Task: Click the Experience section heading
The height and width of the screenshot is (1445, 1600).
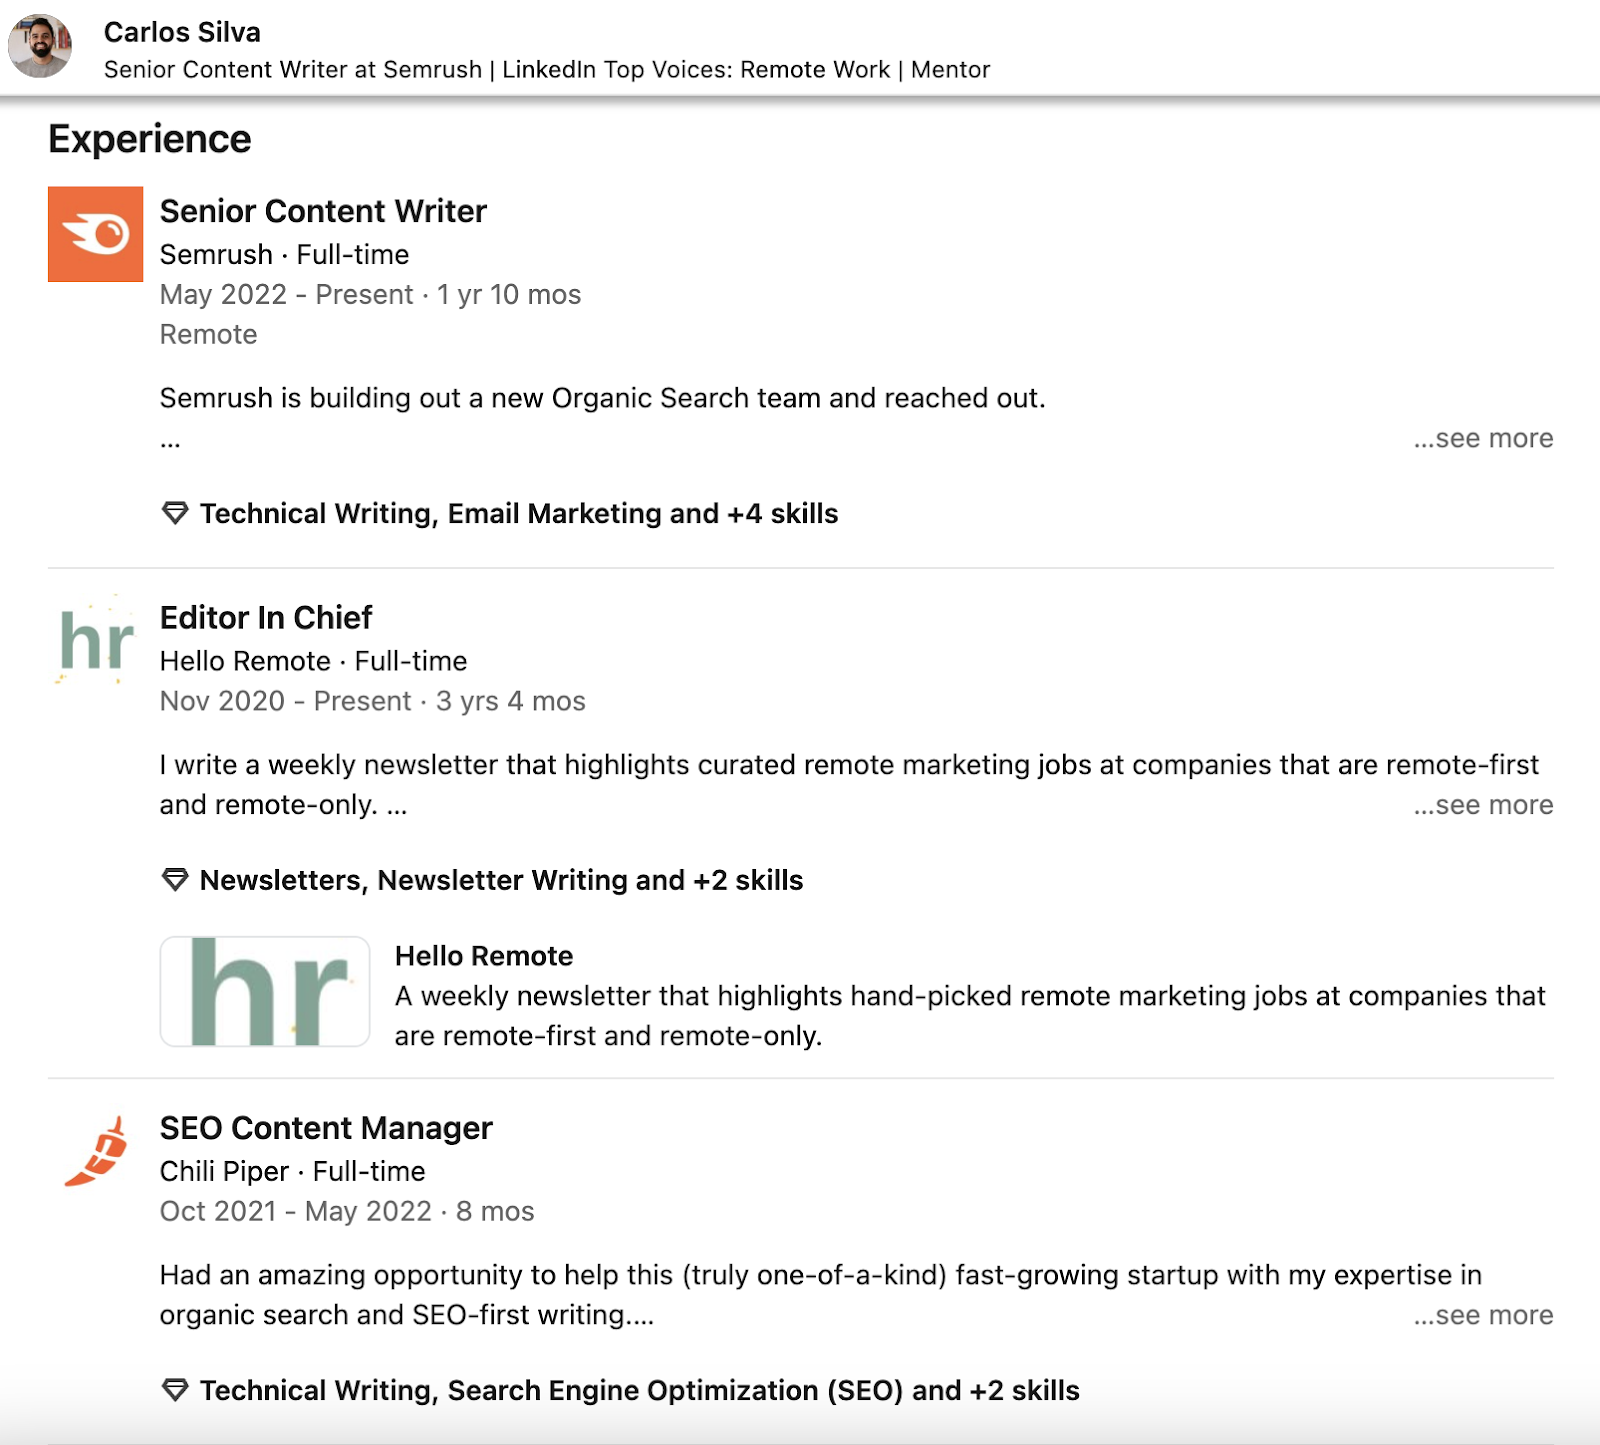Action: pyautogui.click(x=148, y=138)
